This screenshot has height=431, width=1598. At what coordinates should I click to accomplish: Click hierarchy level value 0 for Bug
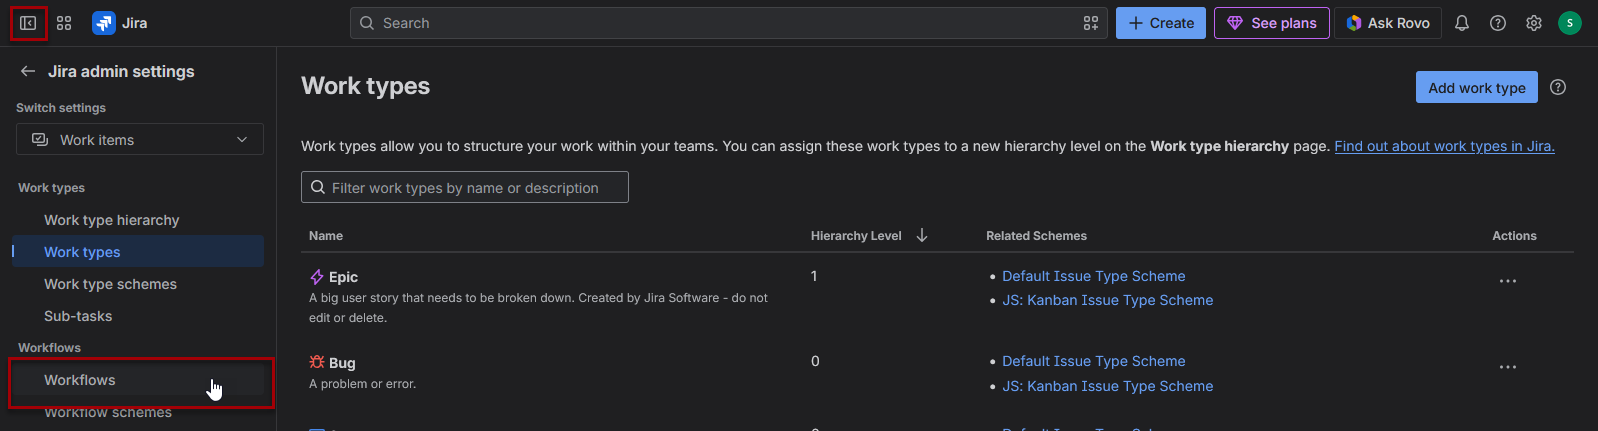pos(815,361)
